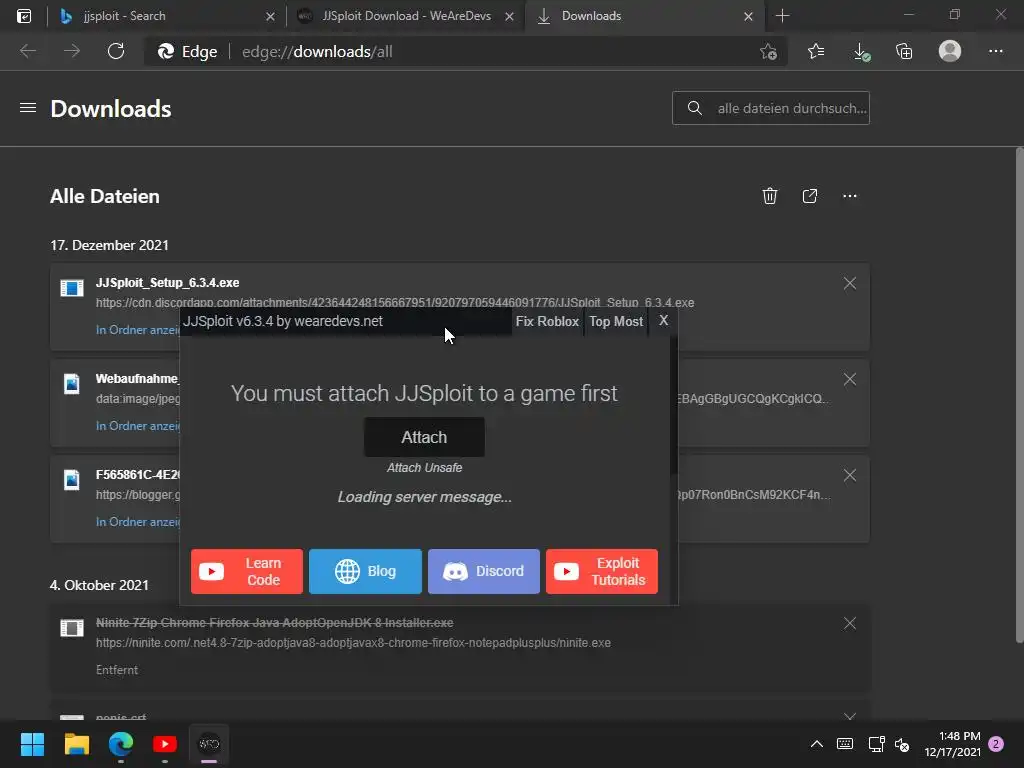
Task: Click the ninite.com download URL
Action: pos(353,643)
